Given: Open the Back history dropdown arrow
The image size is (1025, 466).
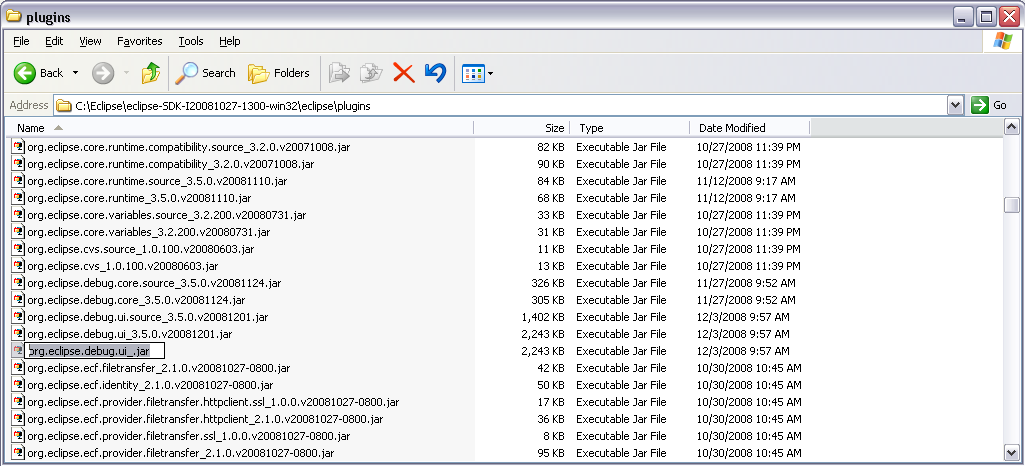Looking at the screenshot, I should 75,73.
